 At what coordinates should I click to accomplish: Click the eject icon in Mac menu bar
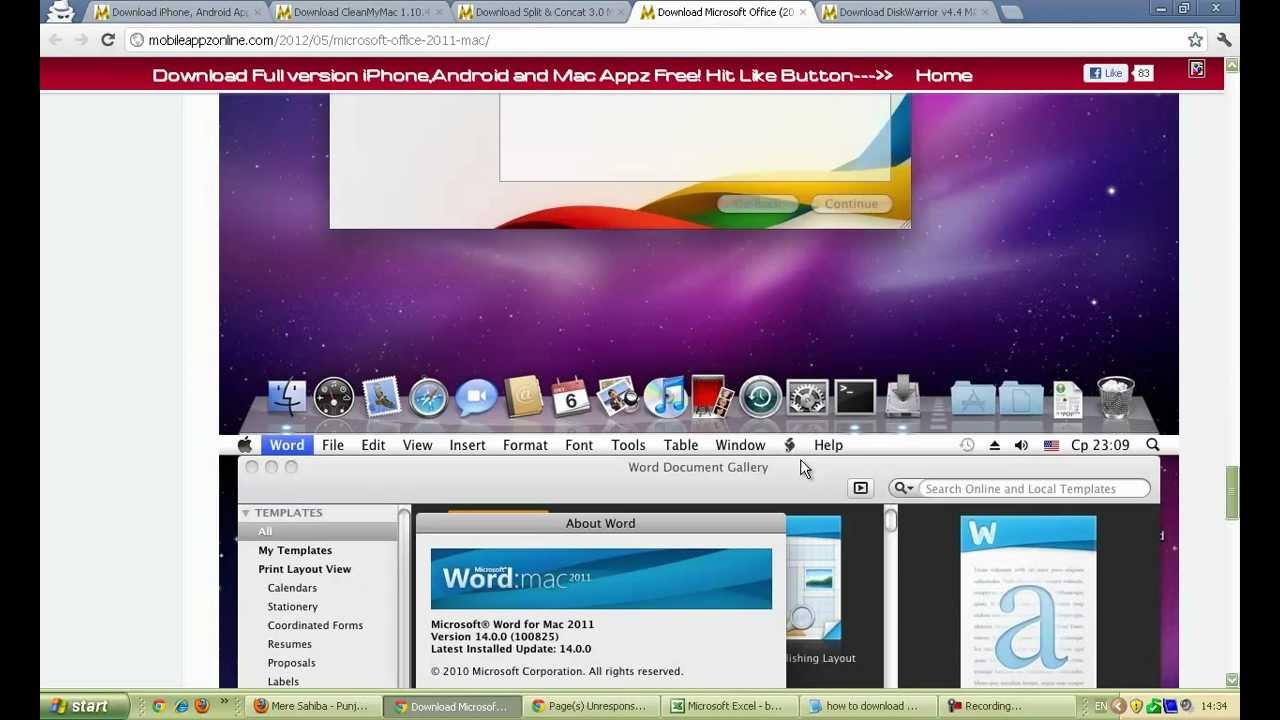pos(994,445)
